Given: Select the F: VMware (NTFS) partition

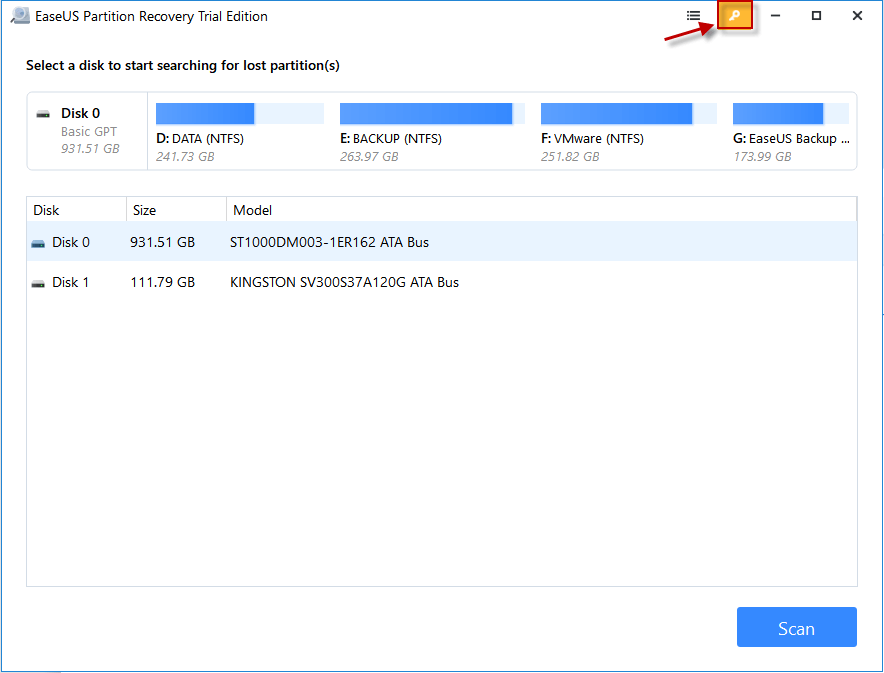Looking at the screenshot, I should tap(629, 132).
